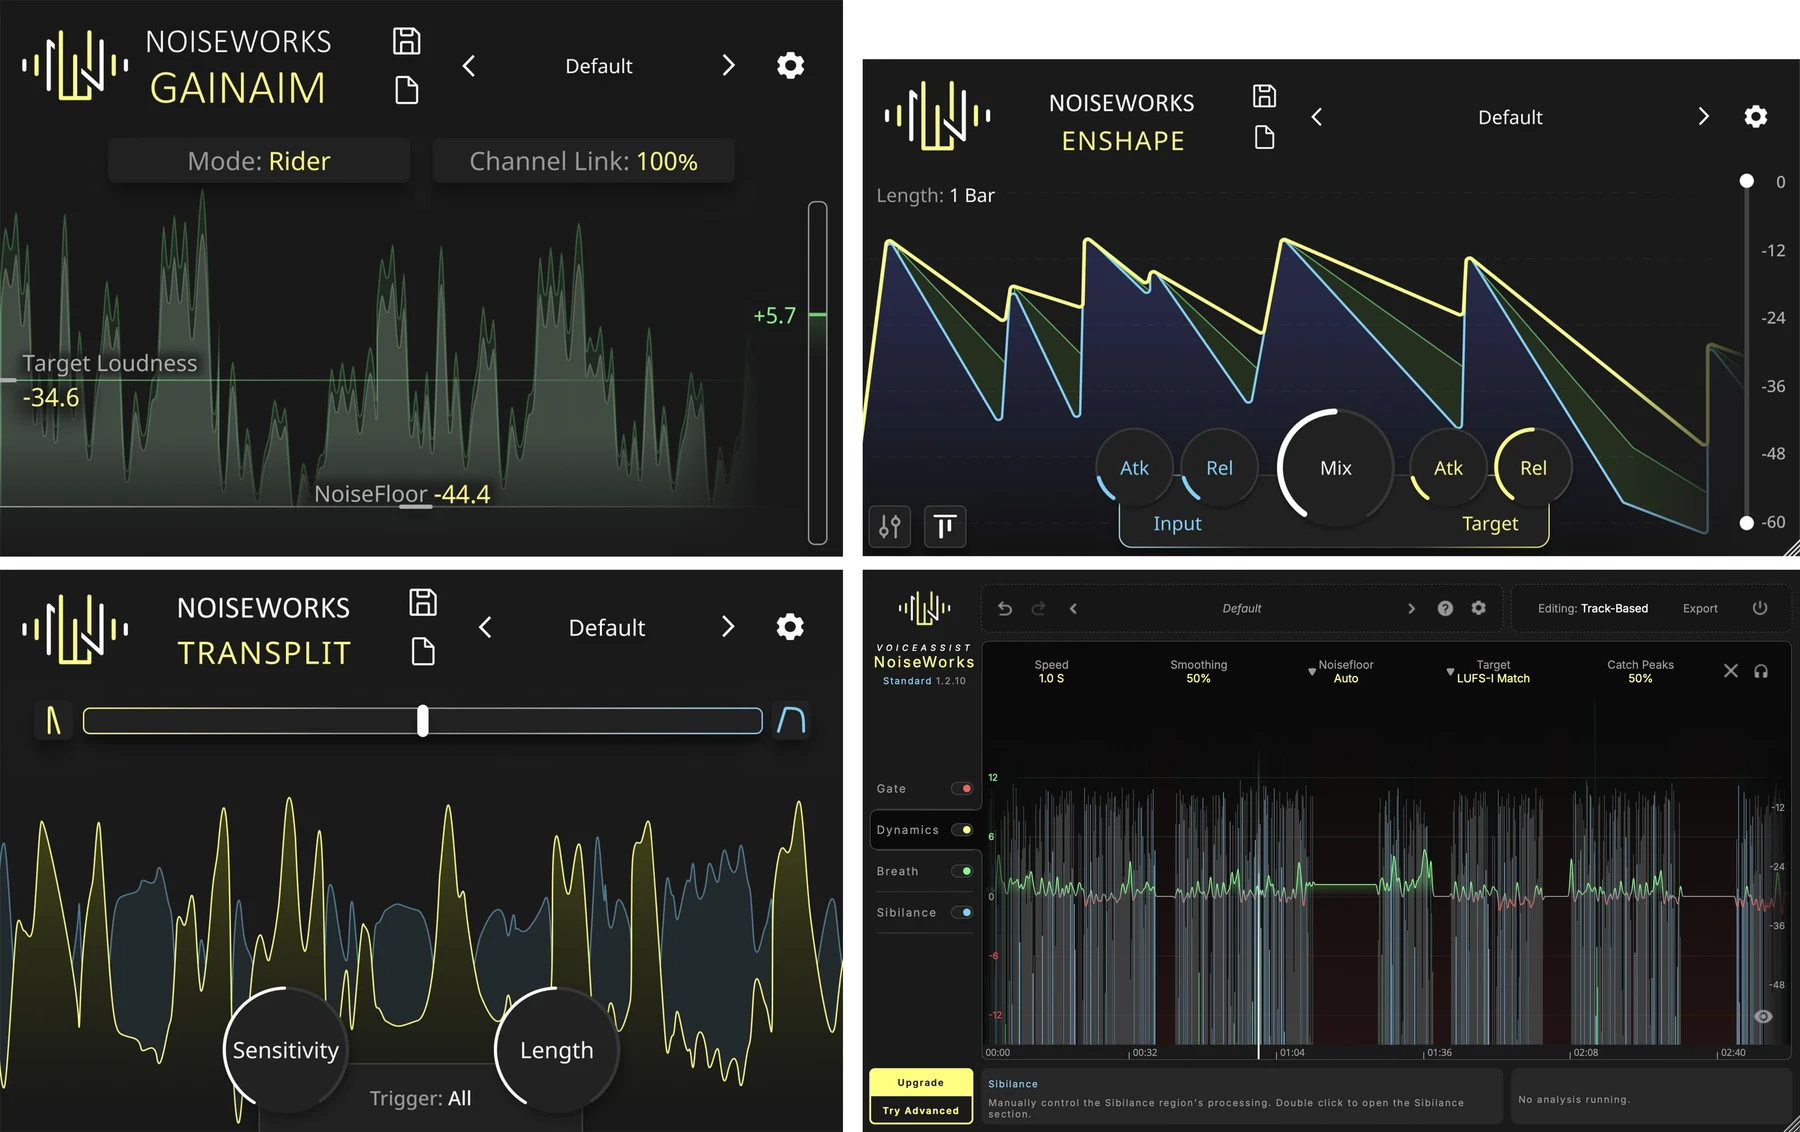
Task: Toggle headphones listen mode in VoiceAssist
Action: pyautogui.click(x=1761, y=671)
